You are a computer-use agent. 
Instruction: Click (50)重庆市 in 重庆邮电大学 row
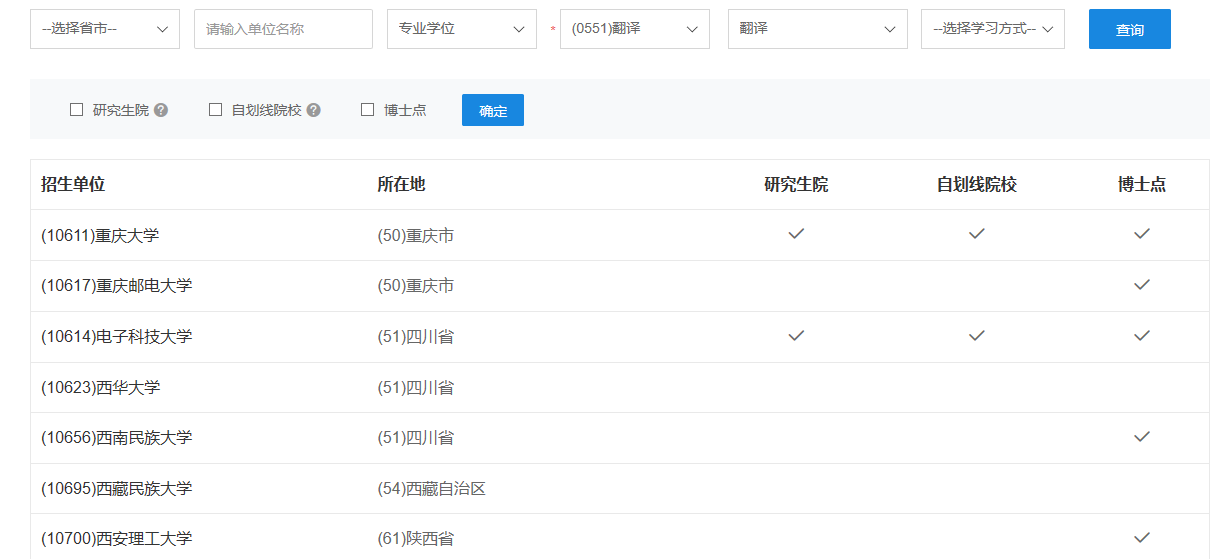click(415, 286)
